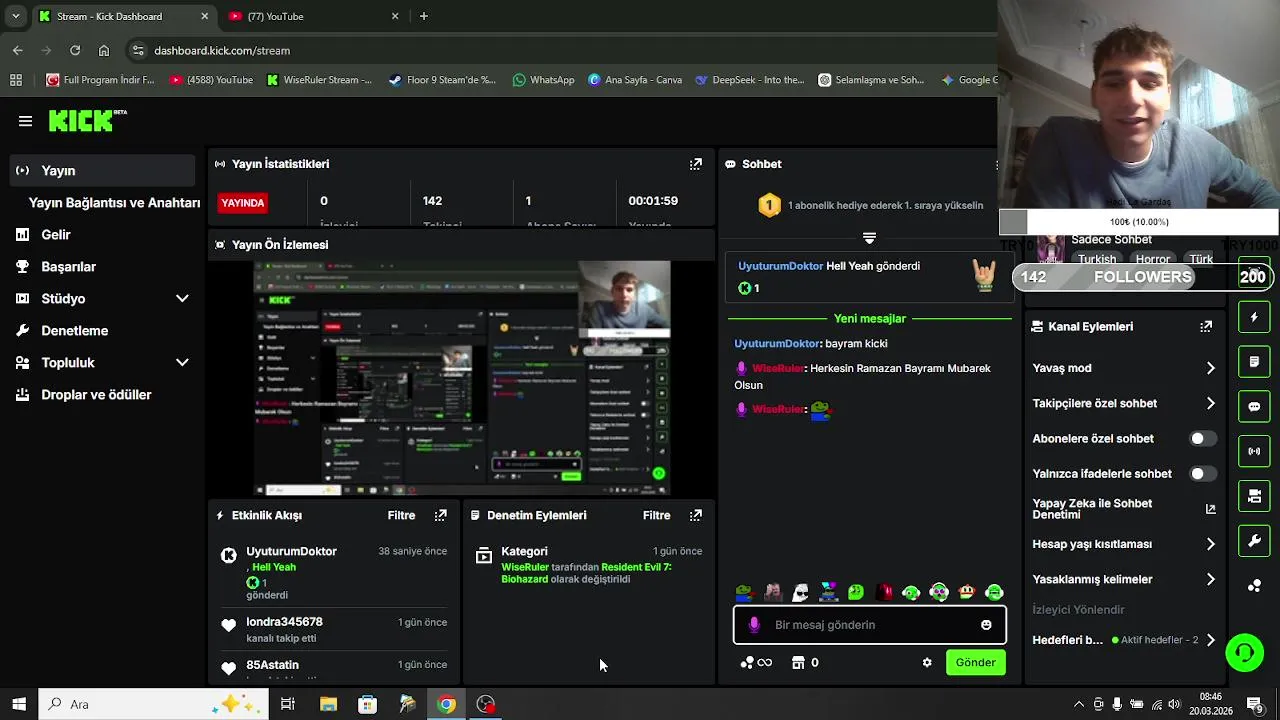This screenshot has width=1280, height=720.
Task: Open chat settings gear icon
Action: (927, 662)
